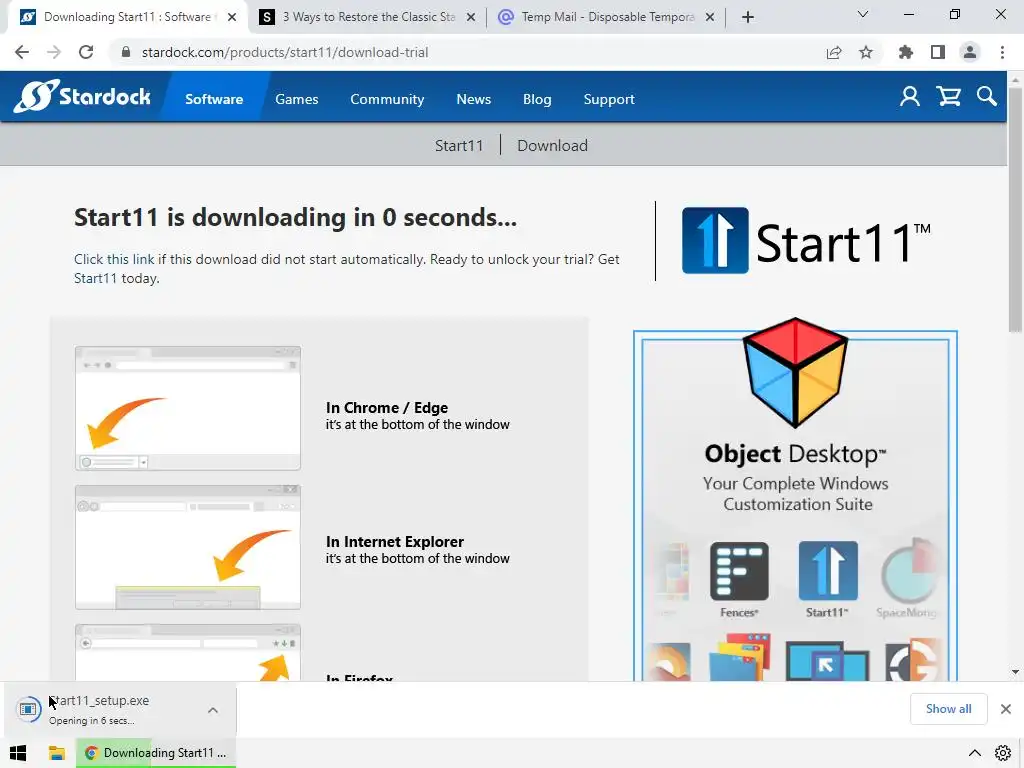The image size is (1024, 768).
Task: Open Blog menu item
Action: coord(537,99)
